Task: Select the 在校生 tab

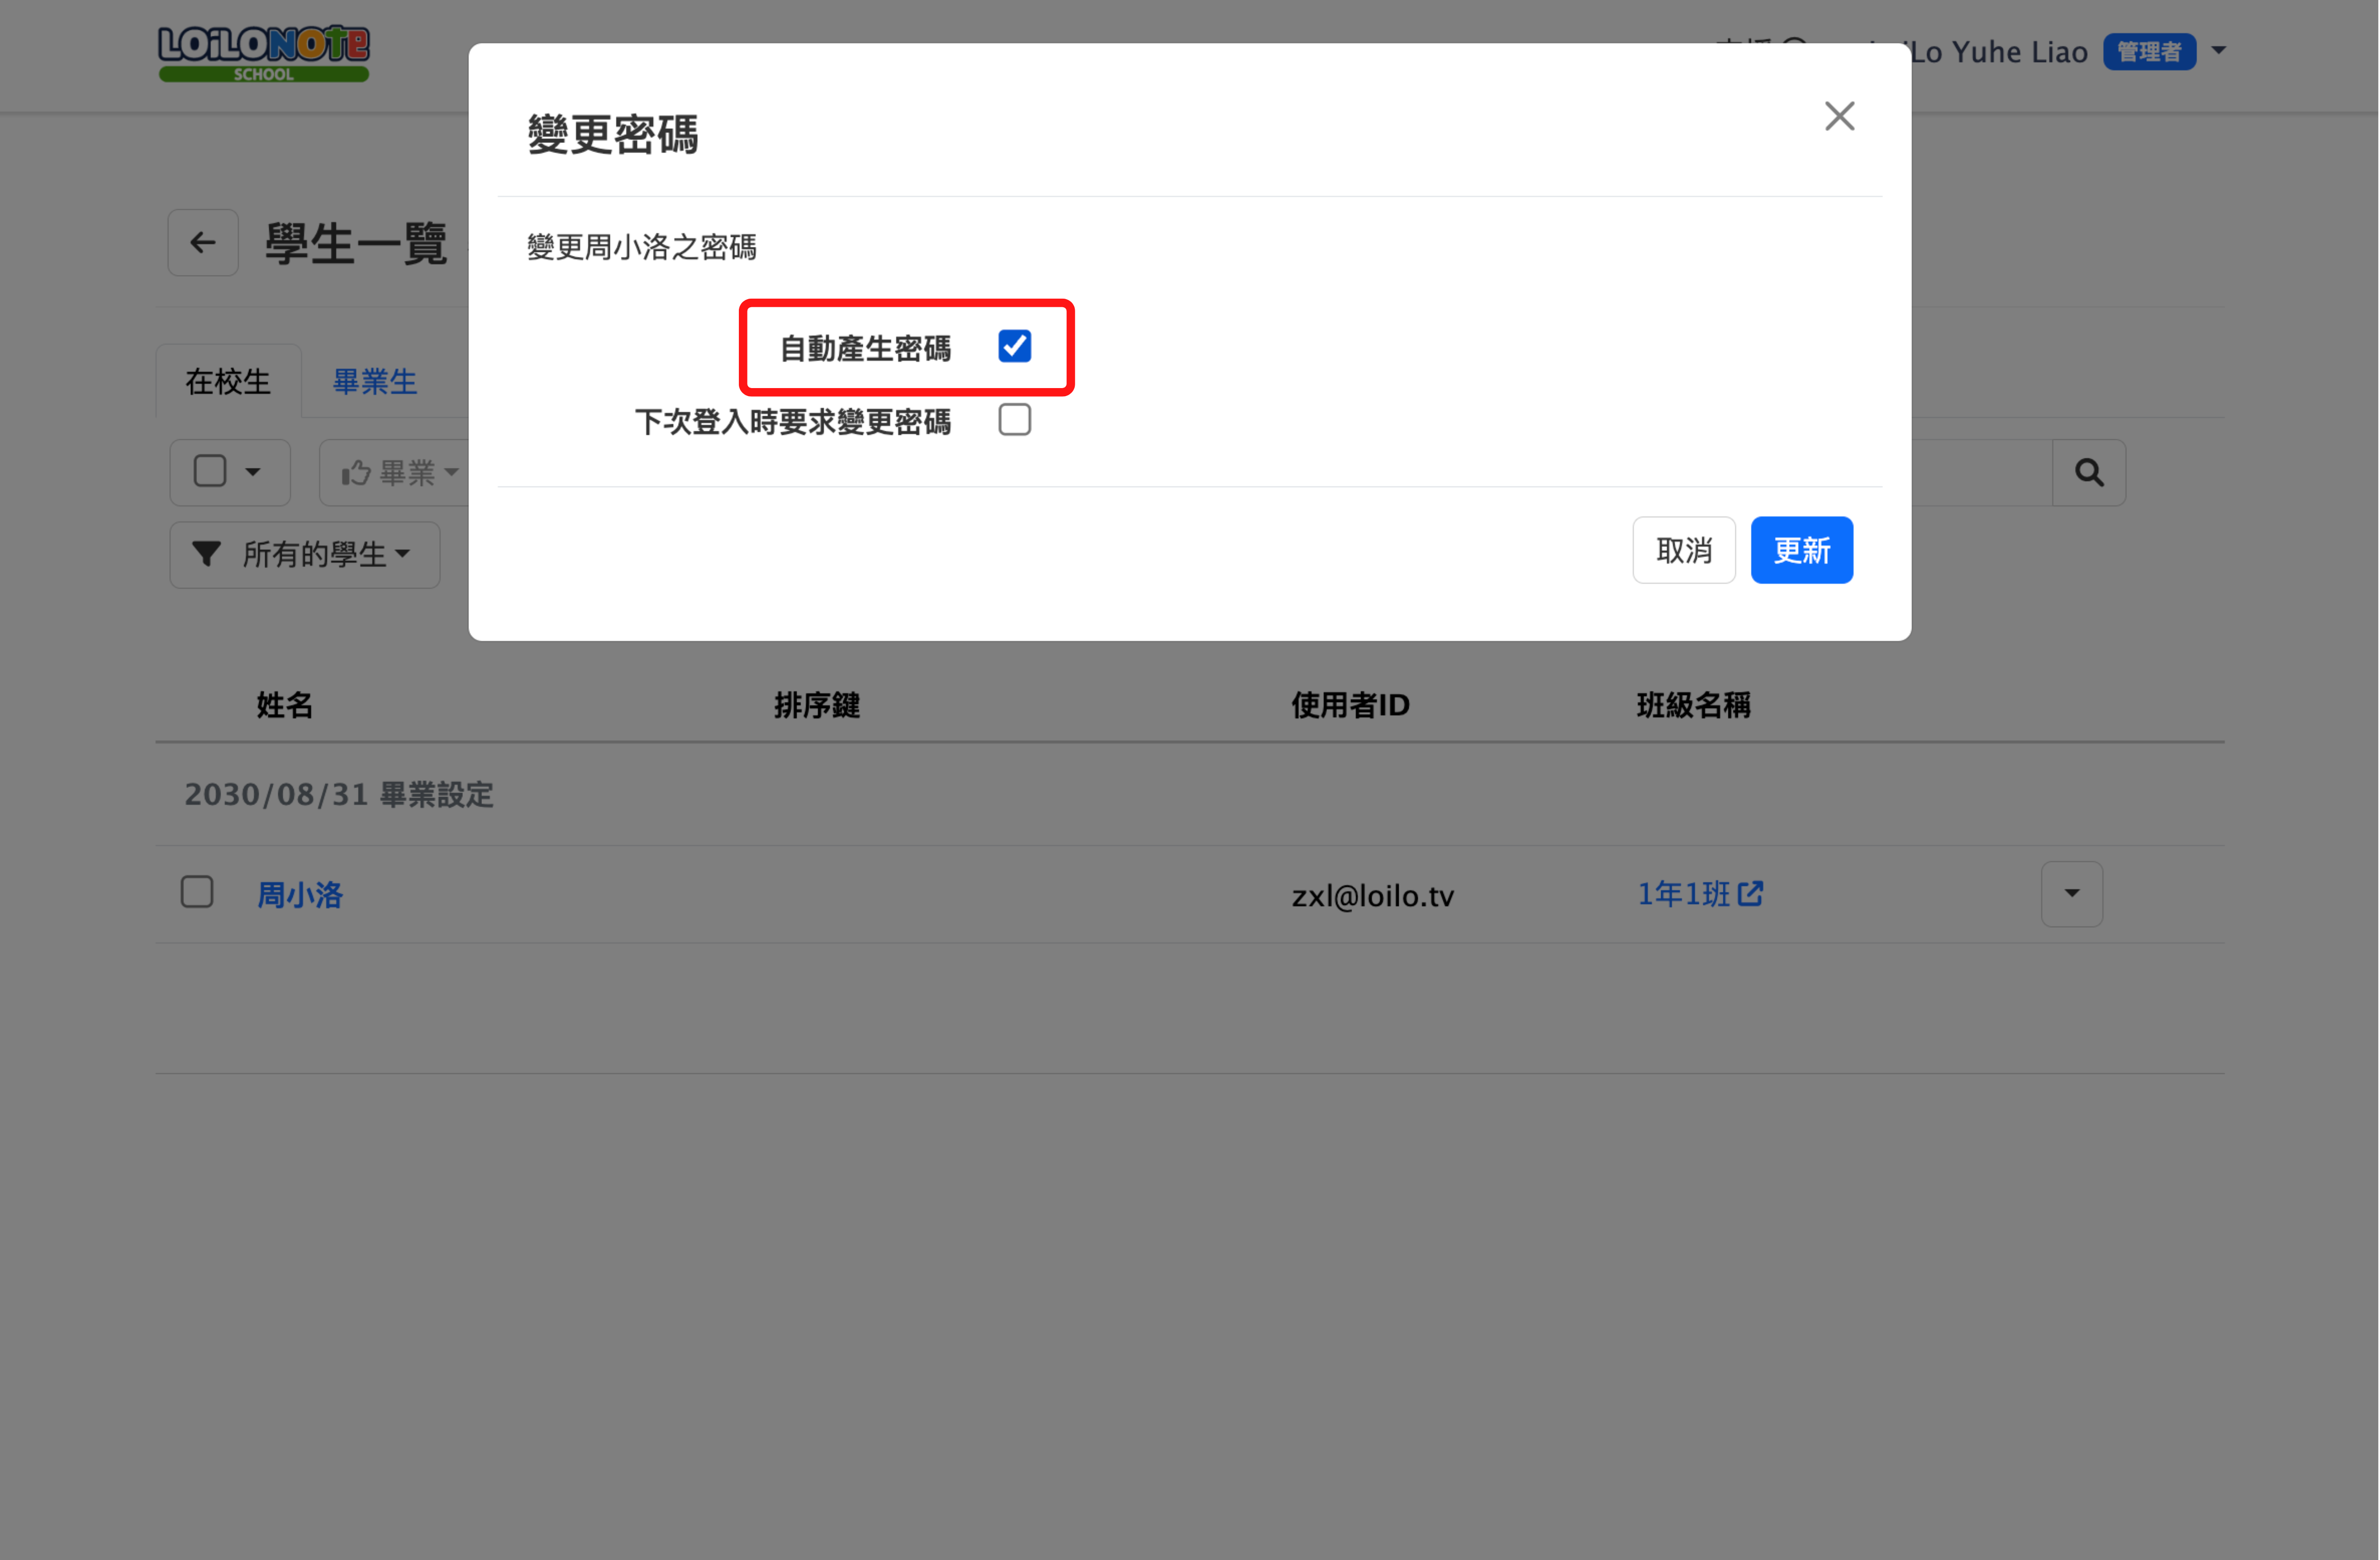Action: coord(228,381)
